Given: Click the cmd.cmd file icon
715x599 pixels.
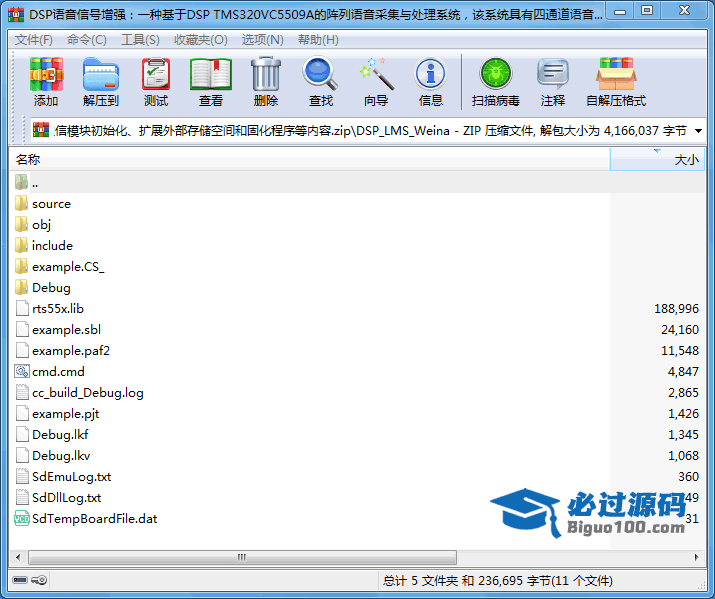Looking at the screenshot, I should [x=22, y=371].
